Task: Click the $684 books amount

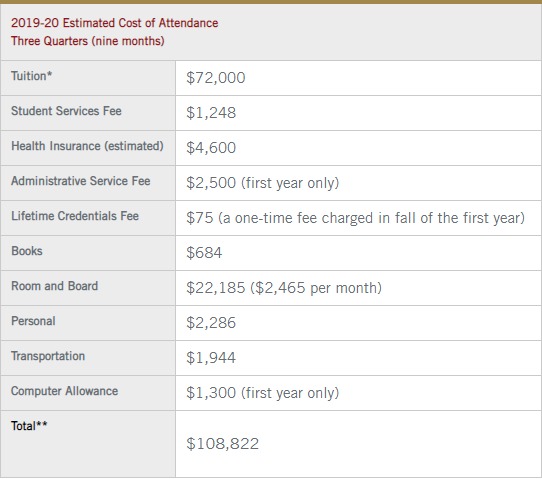Action: pos(204,253)
